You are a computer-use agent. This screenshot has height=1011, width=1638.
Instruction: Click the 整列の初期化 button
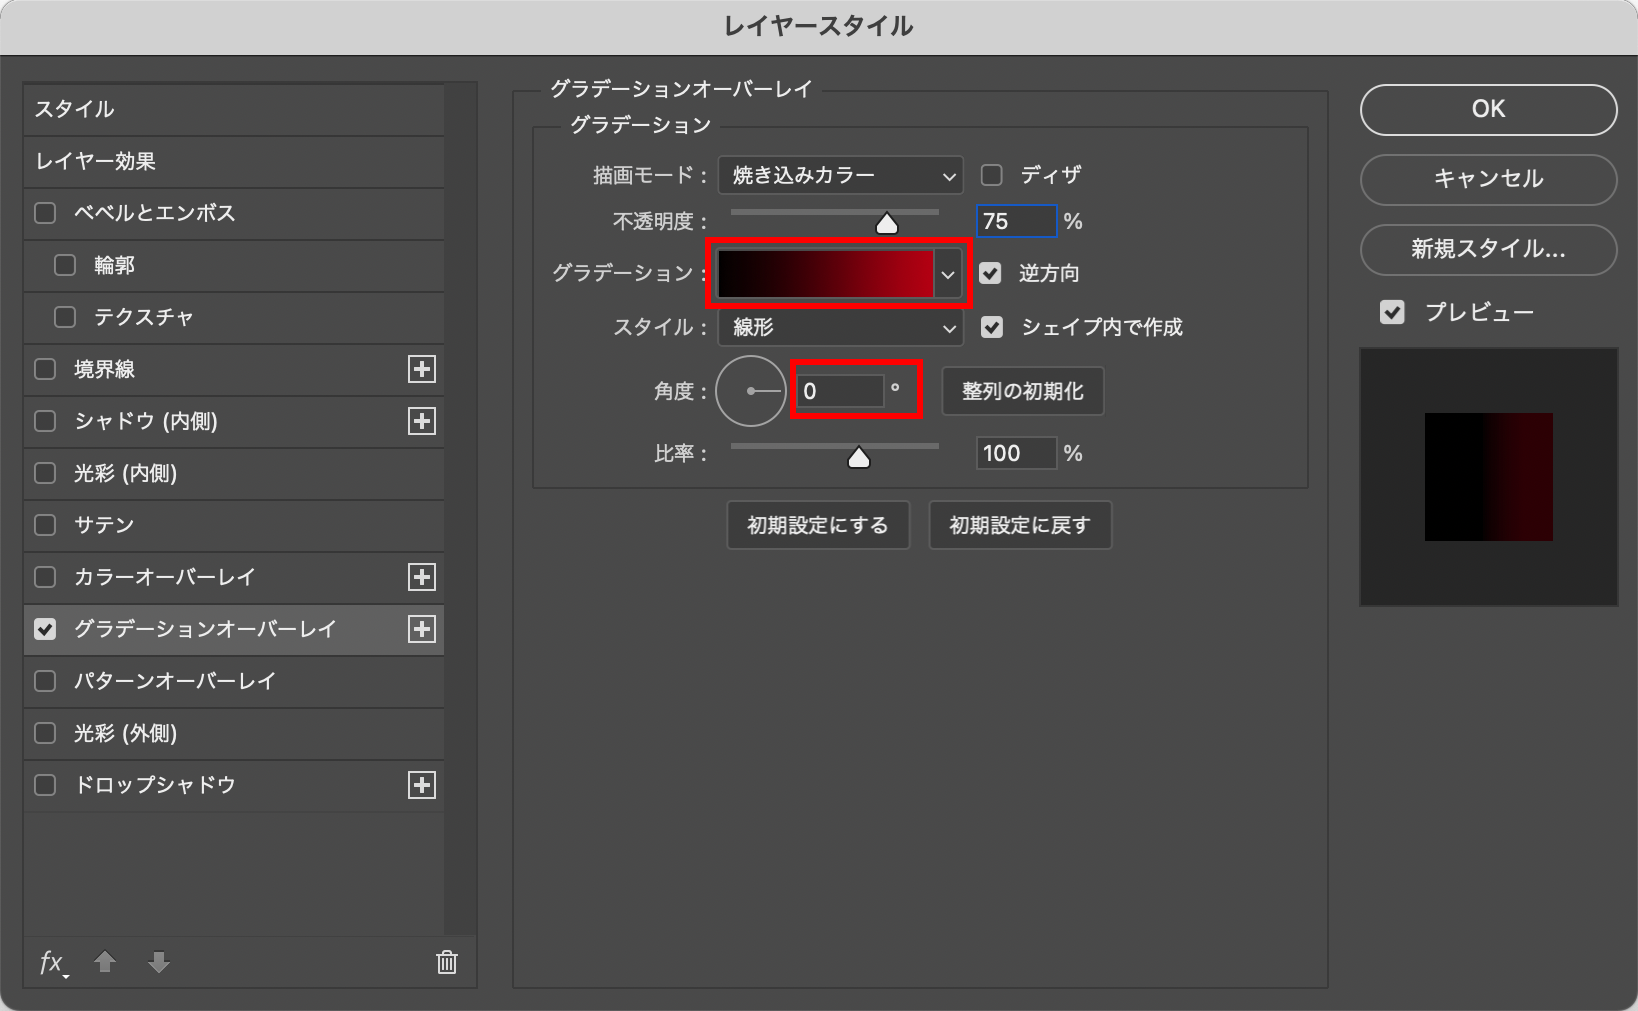pos(1022,391)
